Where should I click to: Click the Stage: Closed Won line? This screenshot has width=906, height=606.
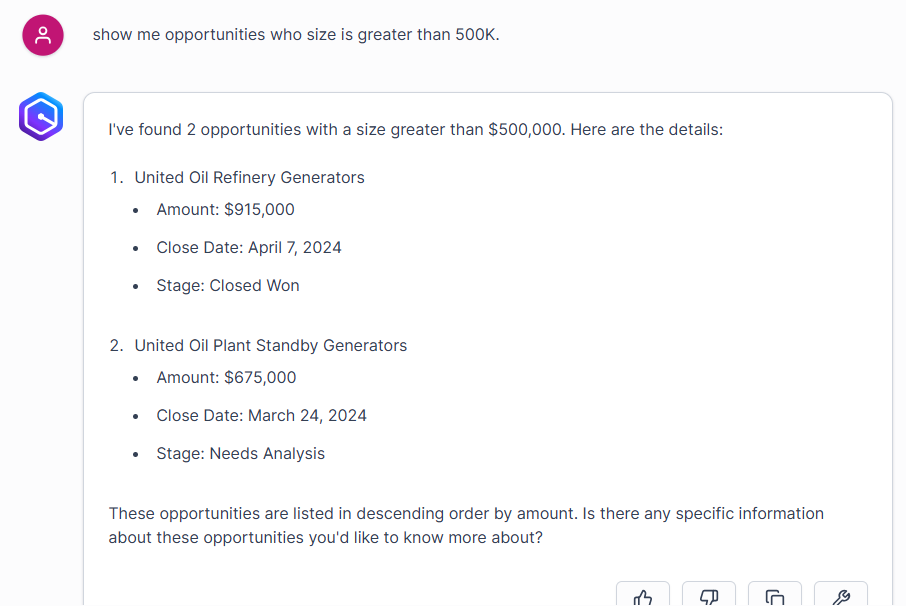(x=228, y=286)
